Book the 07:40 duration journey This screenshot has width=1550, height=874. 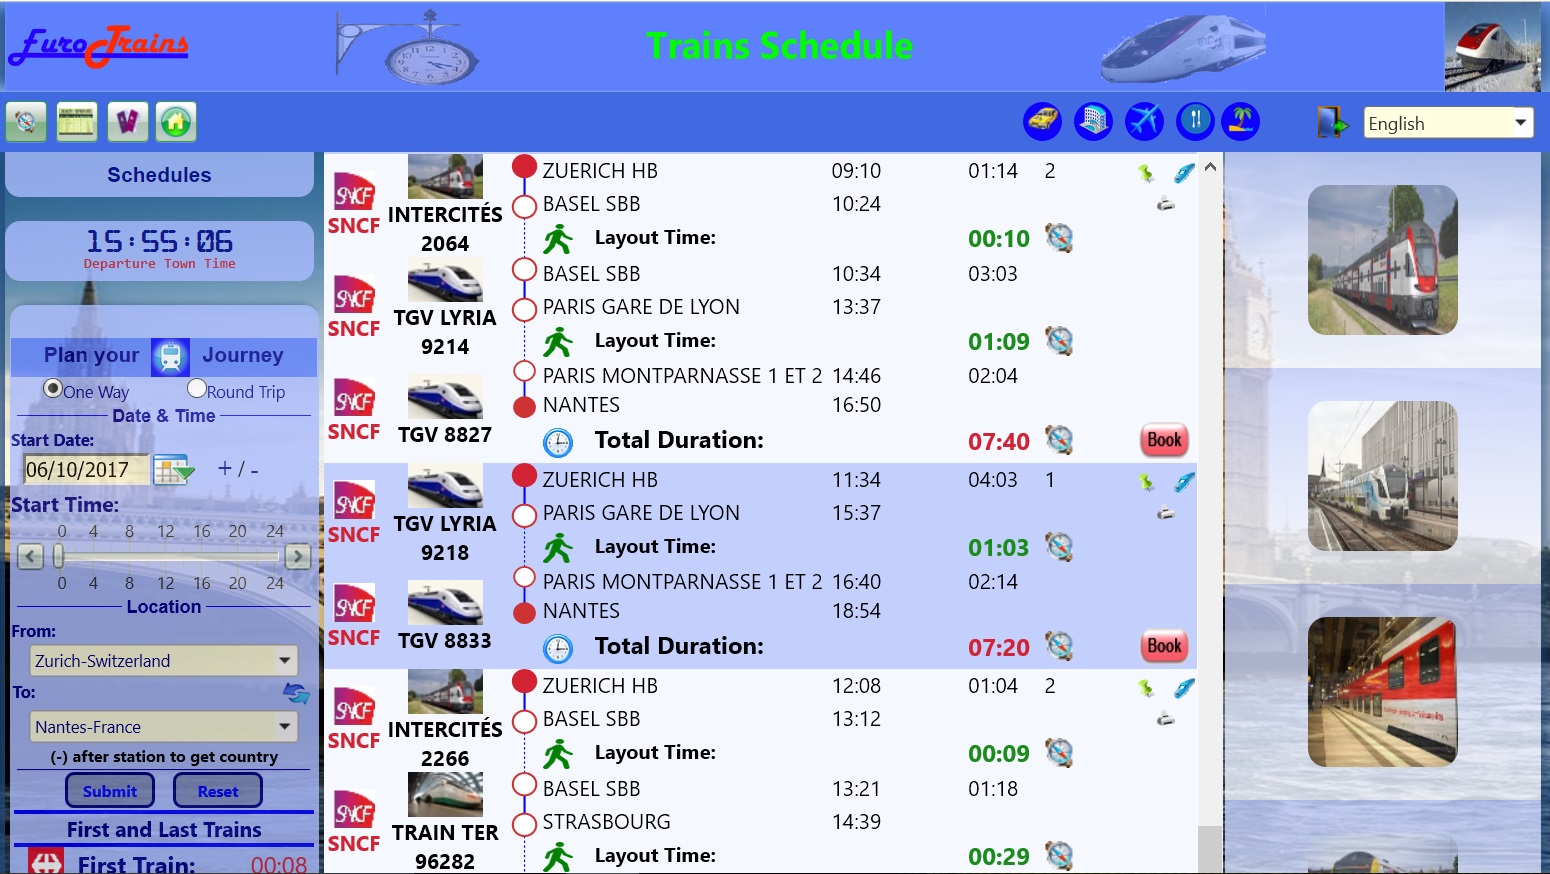[1164, 440]
